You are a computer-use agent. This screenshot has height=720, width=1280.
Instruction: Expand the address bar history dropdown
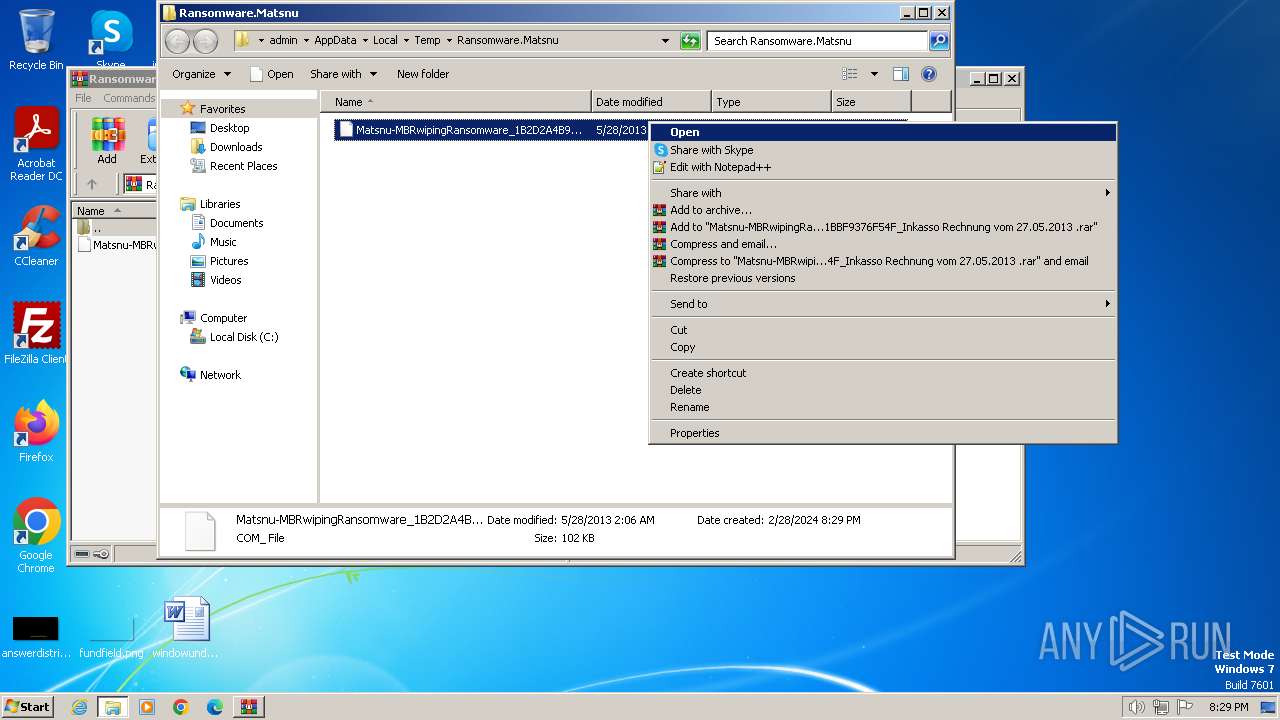(665, 41)
